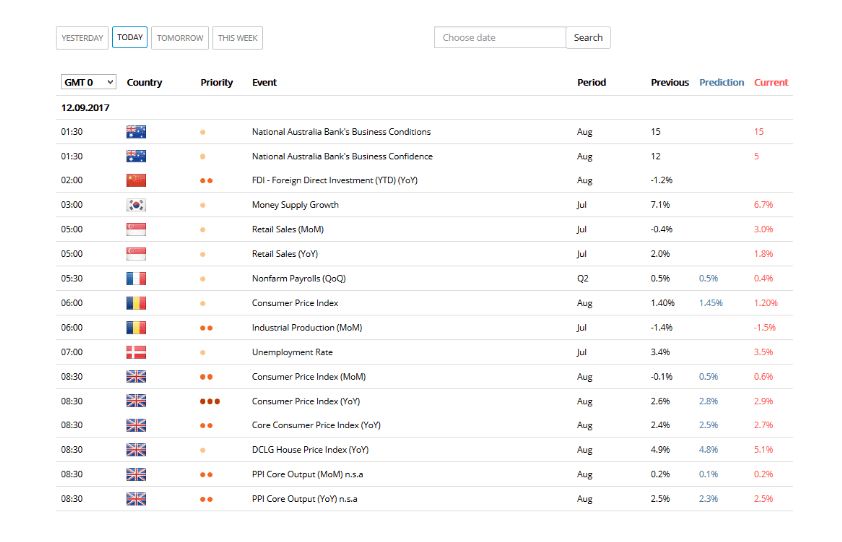842x542 pixels.
Task: Click the South Korea flag icon
Action: tap(136, 205)
